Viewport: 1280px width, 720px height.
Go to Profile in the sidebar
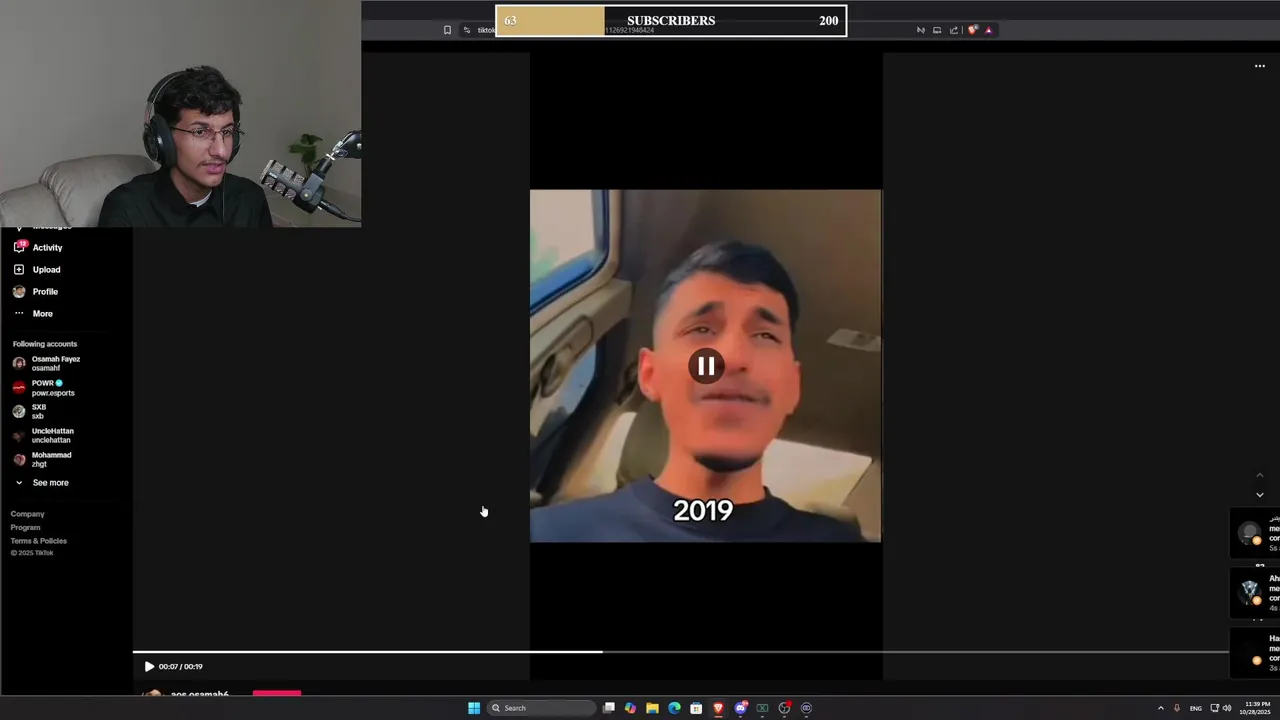pos(36,292)
